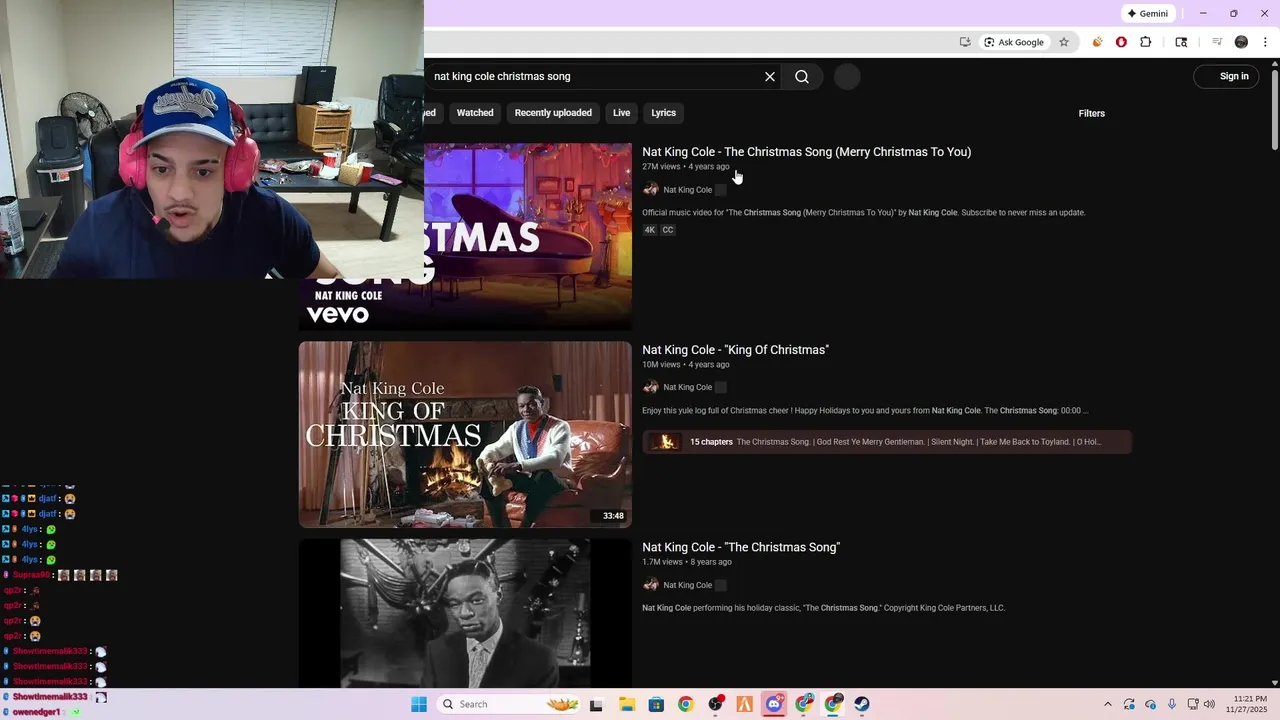The width and height of the screenshot is (1280, 720).
Task: Open volume control in system tray
Action: pyautogui.click(x=1209, y=704)
